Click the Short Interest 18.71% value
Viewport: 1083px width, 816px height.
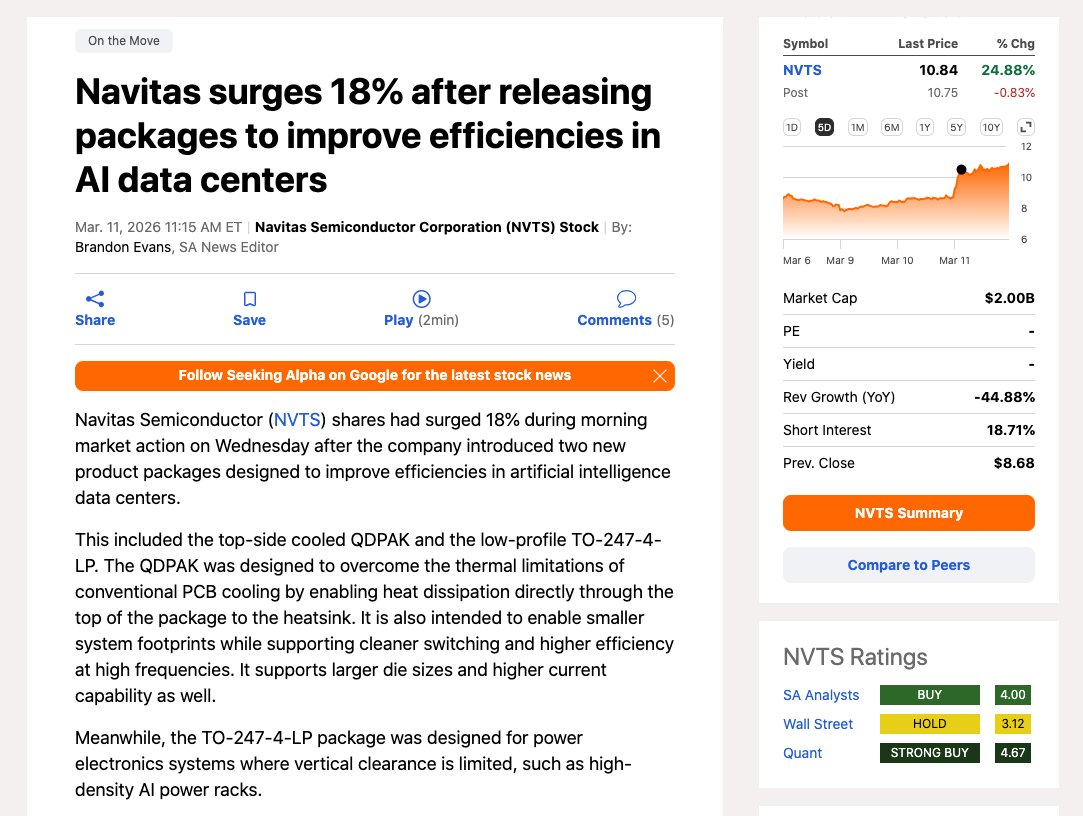point(1010,430)
